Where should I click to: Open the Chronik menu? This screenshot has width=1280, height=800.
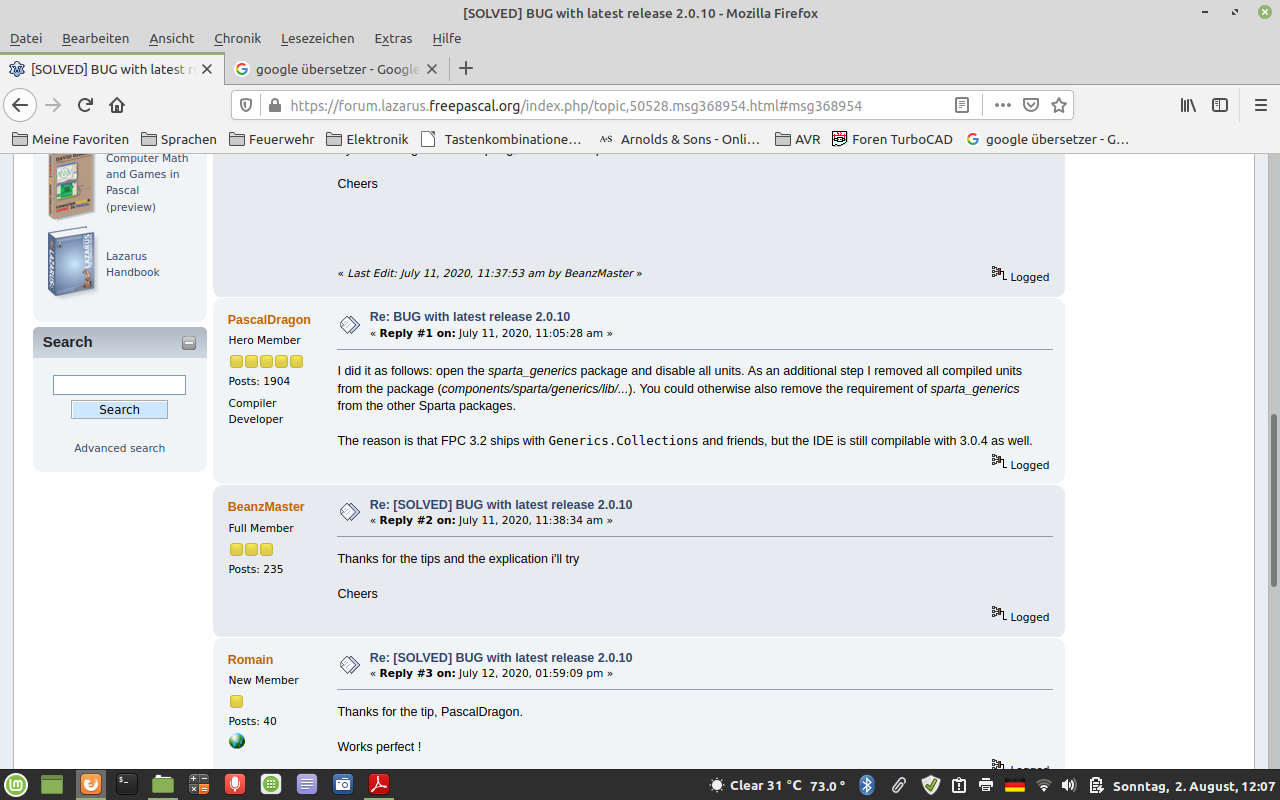[237, 38]
